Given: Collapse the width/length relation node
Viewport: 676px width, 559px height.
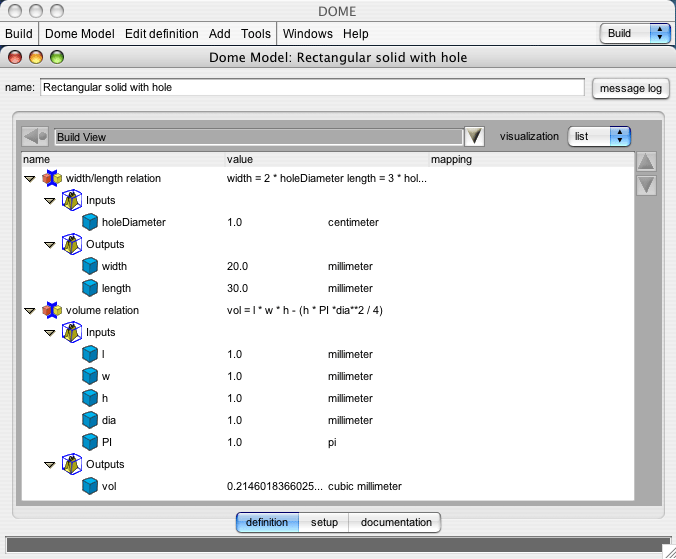Looking at the screenshot, I should 29,179.
